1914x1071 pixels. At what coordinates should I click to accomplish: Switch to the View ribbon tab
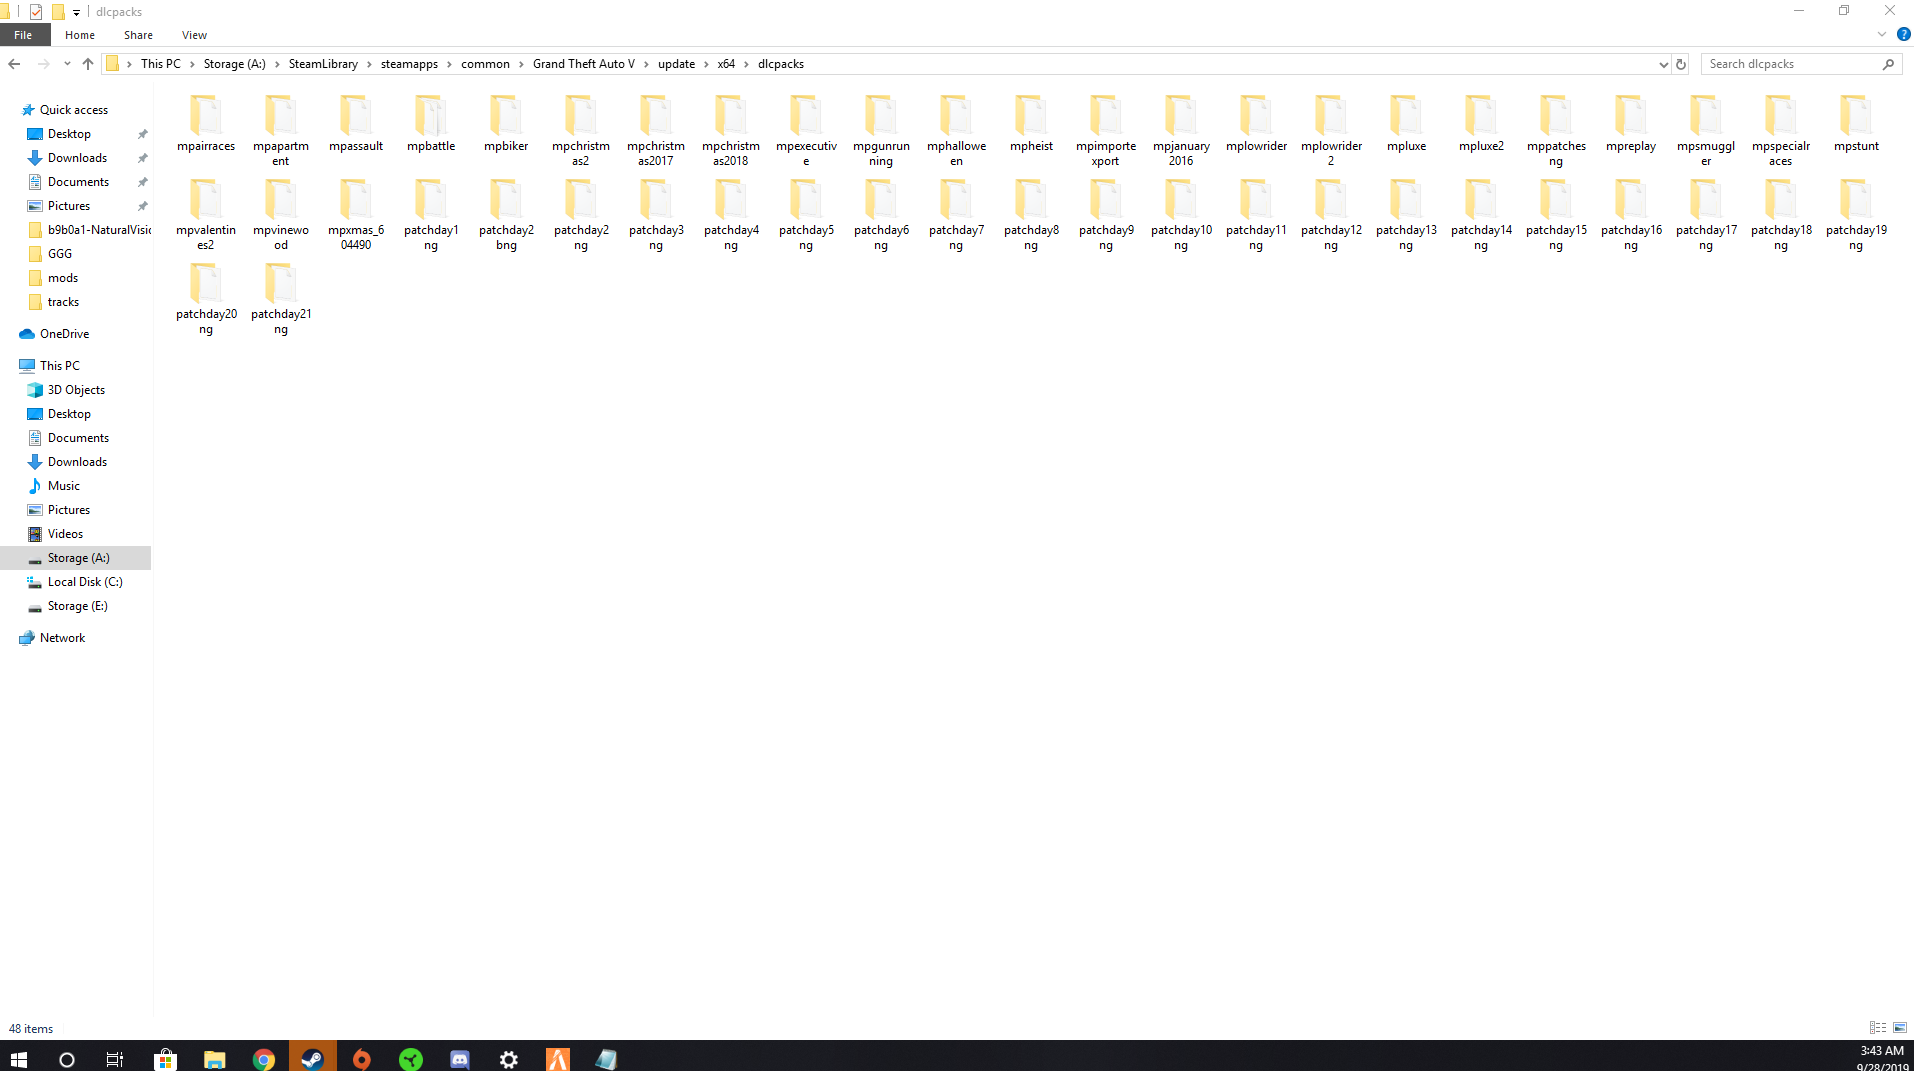tap(194, 35)
